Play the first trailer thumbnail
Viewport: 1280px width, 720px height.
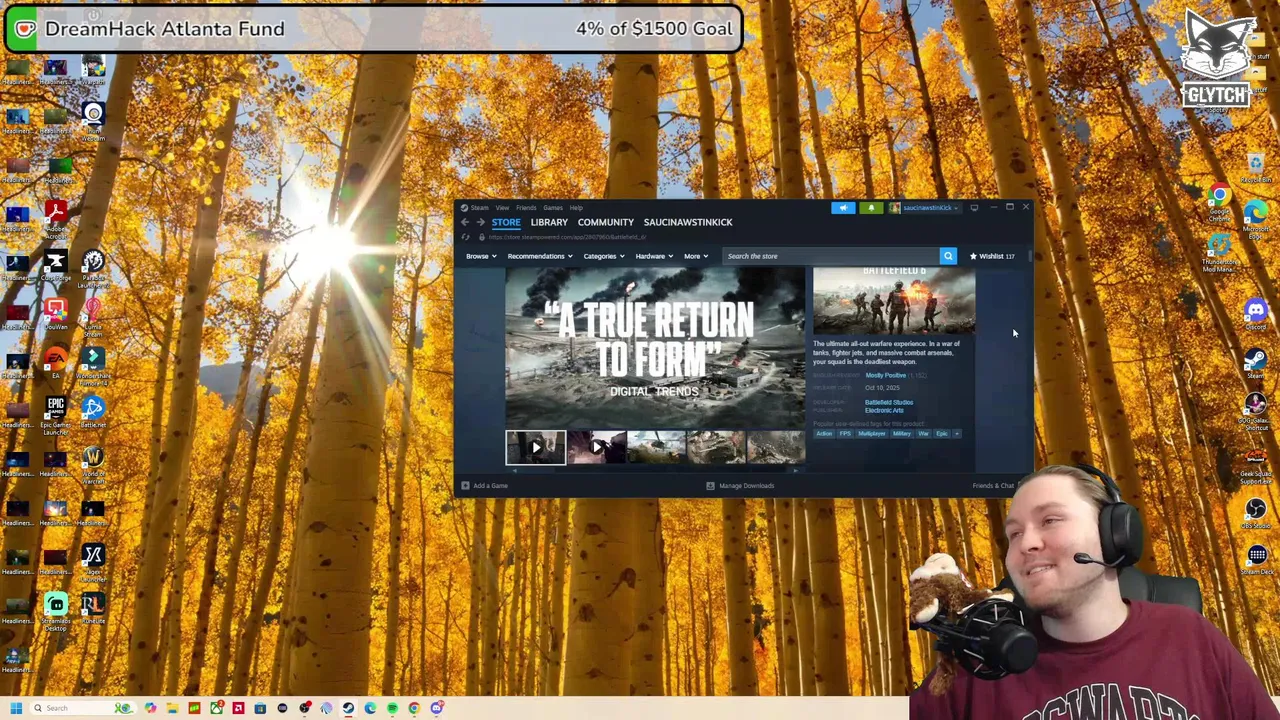(x=535, y=448)
